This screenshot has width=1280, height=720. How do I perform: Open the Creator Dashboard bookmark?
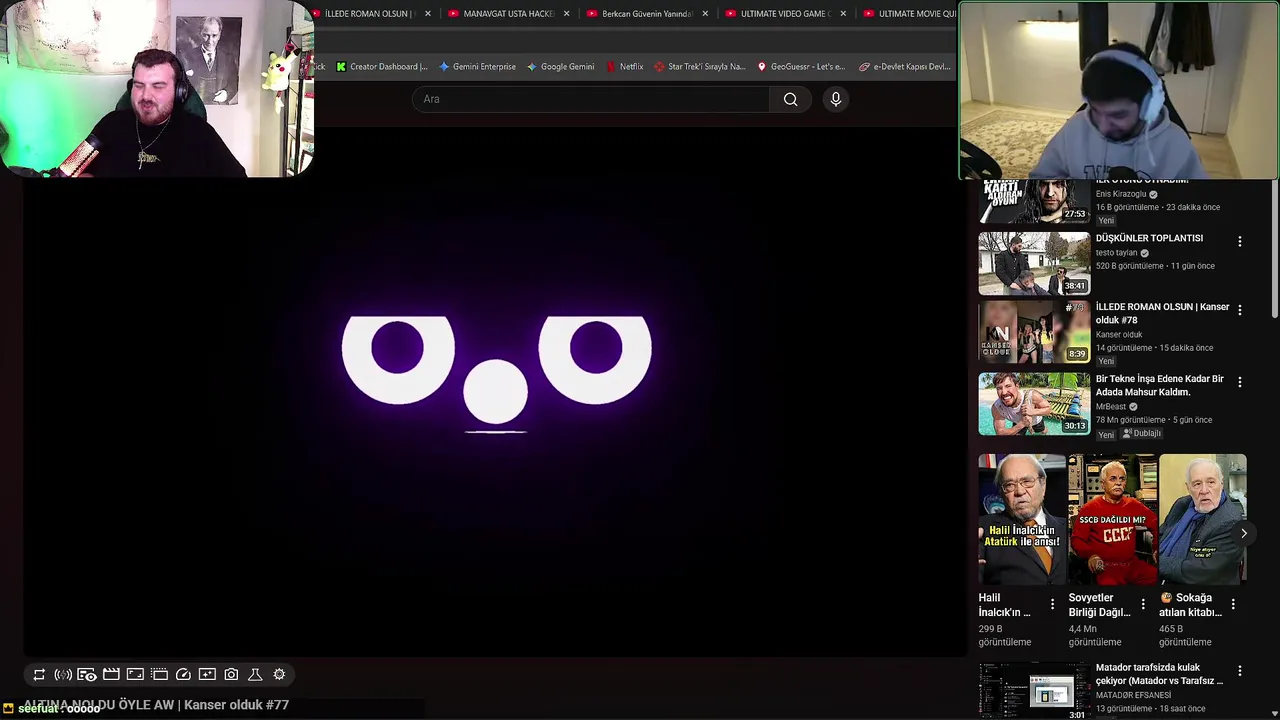pos(382,67)
